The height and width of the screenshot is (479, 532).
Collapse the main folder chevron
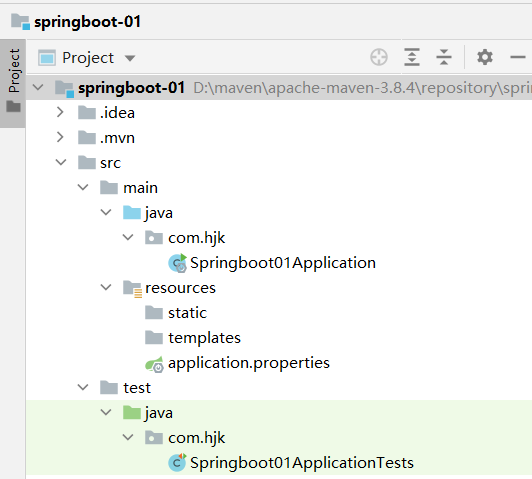83,187
